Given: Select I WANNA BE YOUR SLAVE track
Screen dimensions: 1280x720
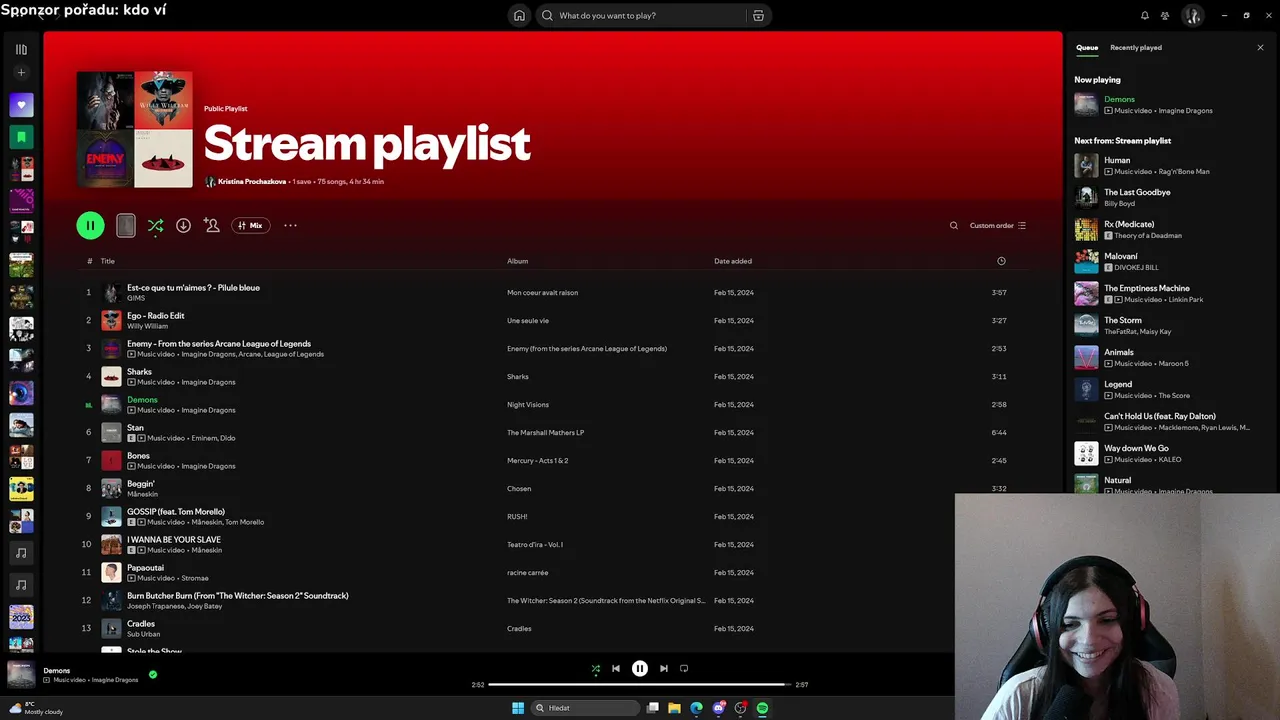Looking at the screenshot, I should [174, 540].
